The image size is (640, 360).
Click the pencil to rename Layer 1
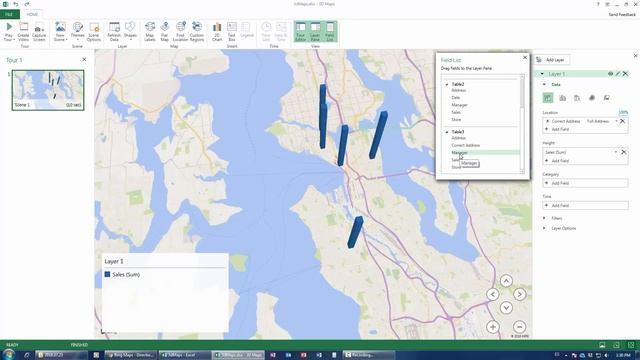click(618, 74)
